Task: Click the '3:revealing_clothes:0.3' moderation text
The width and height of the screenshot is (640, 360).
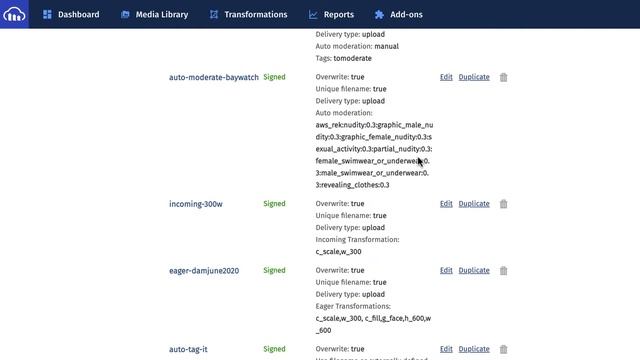Action: [x=352, y=185]
